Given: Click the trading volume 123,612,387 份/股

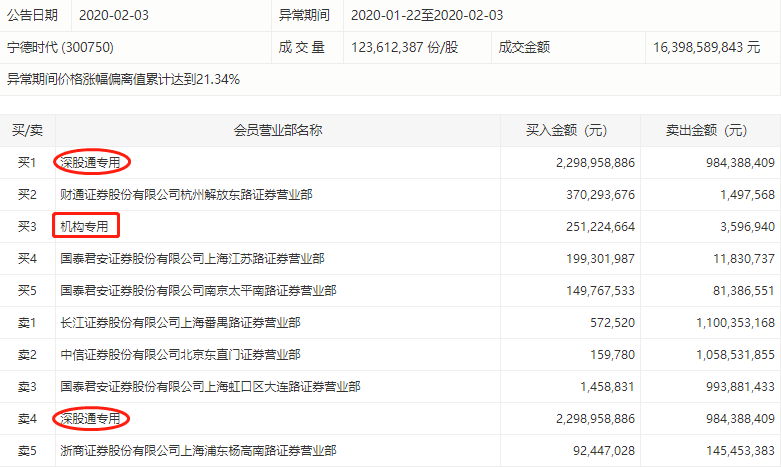Looking at the screenshot, I should (x=404, y=47).
